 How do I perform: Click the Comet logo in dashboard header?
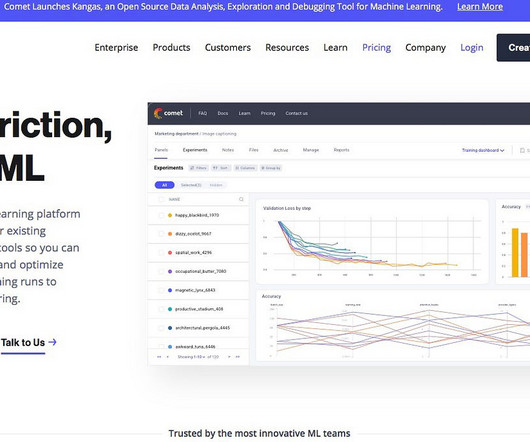click(x=168, y=113)
